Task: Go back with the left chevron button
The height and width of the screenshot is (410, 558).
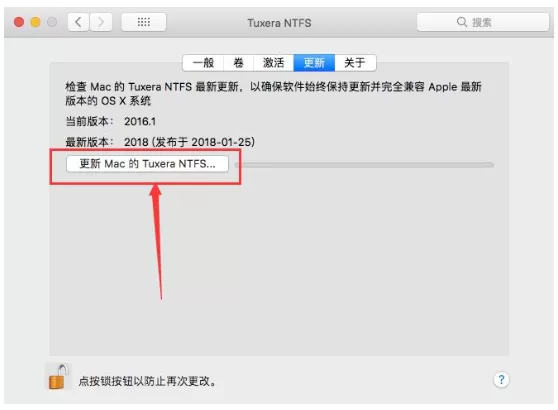Action: 78,22
